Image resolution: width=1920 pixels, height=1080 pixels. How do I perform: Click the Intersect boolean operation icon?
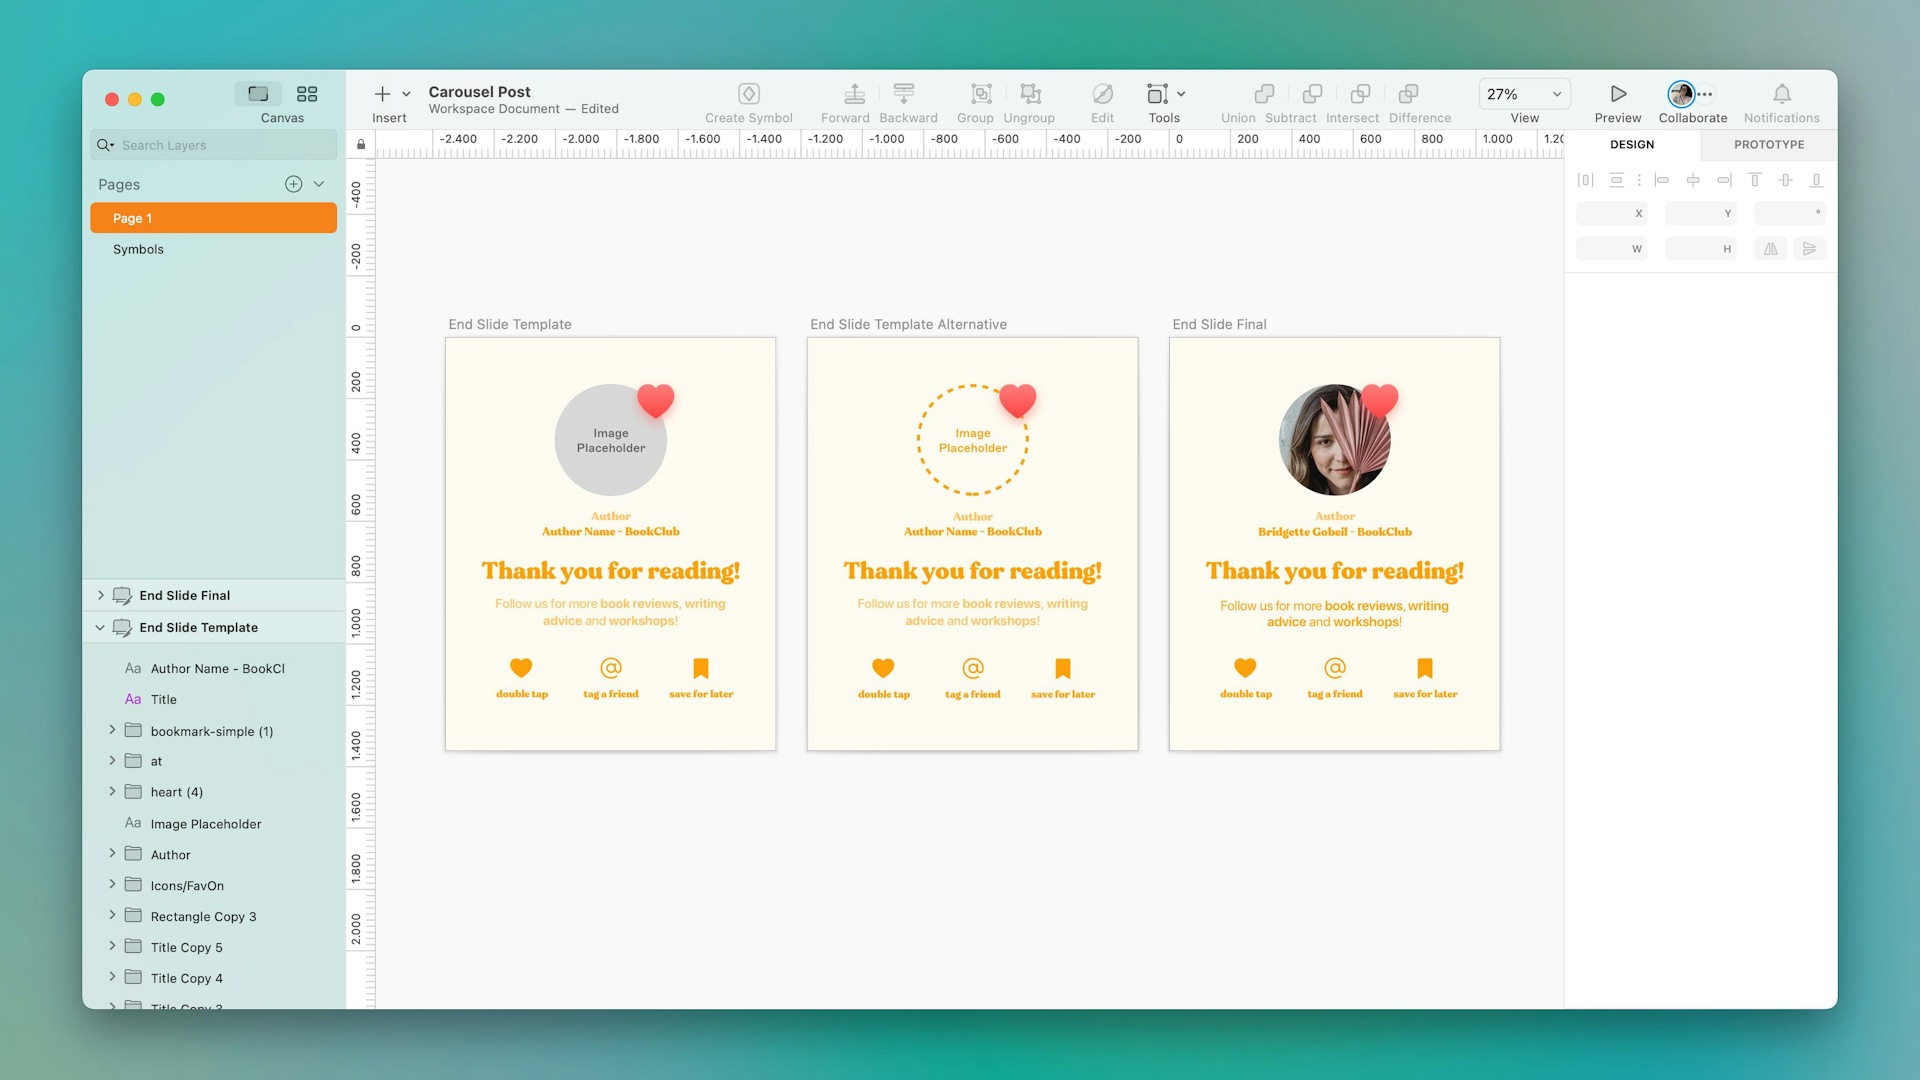point(1359,93)
